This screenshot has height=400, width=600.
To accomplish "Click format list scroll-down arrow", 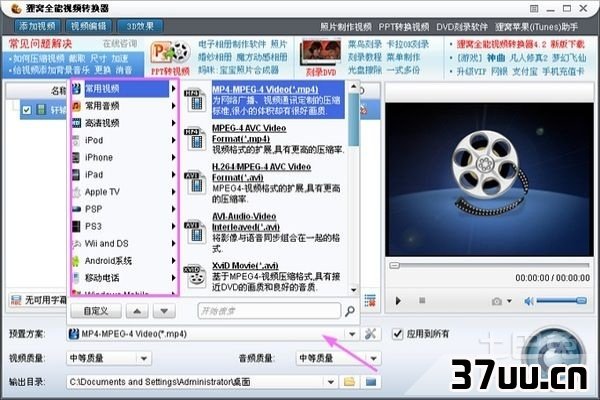I will click(354, 290).
